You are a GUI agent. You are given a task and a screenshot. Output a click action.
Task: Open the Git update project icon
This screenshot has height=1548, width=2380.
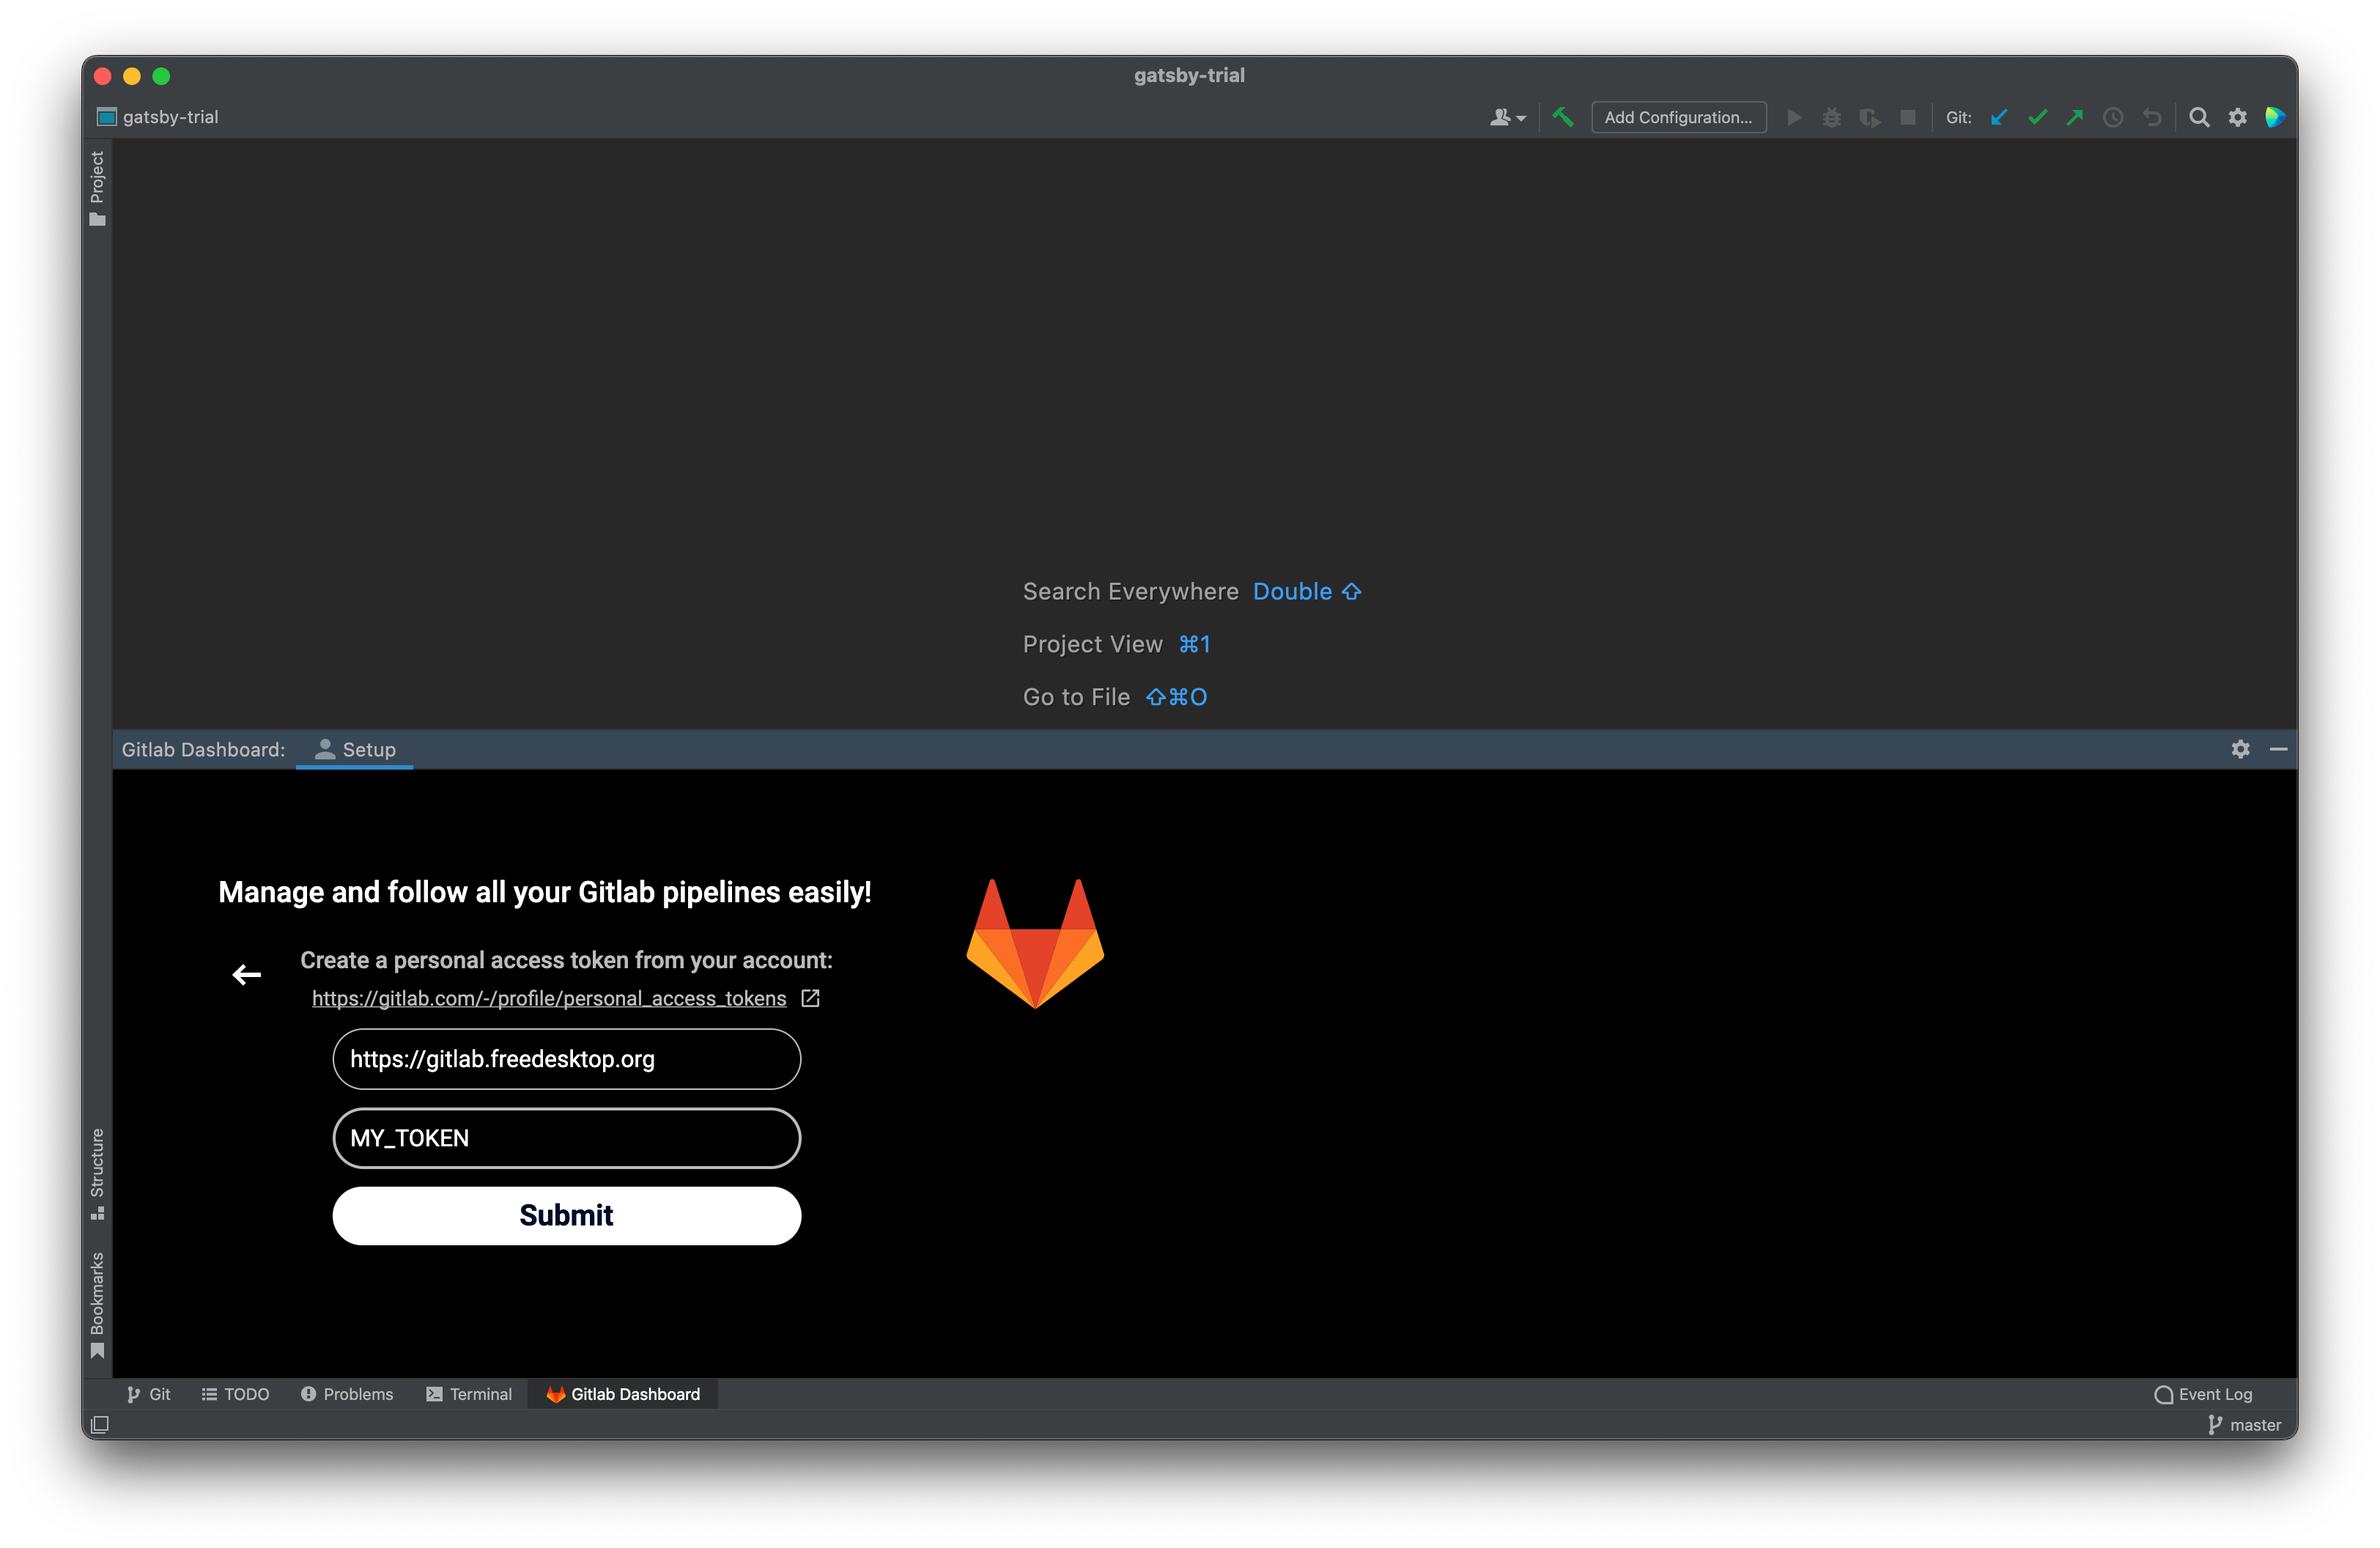1999,117
